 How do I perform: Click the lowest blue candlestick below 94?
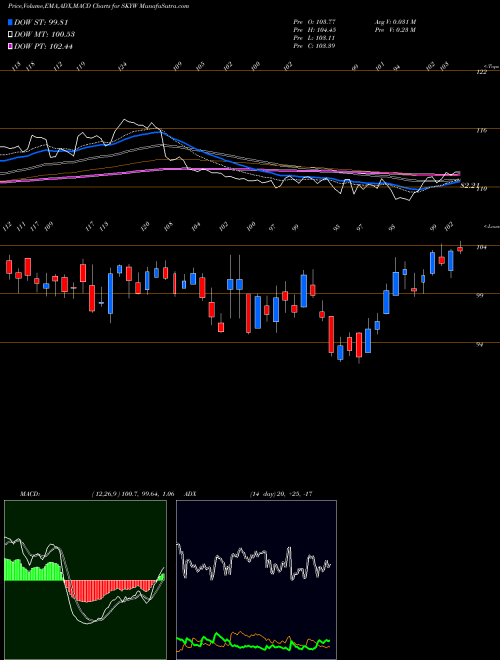click(x=340, y=353)
